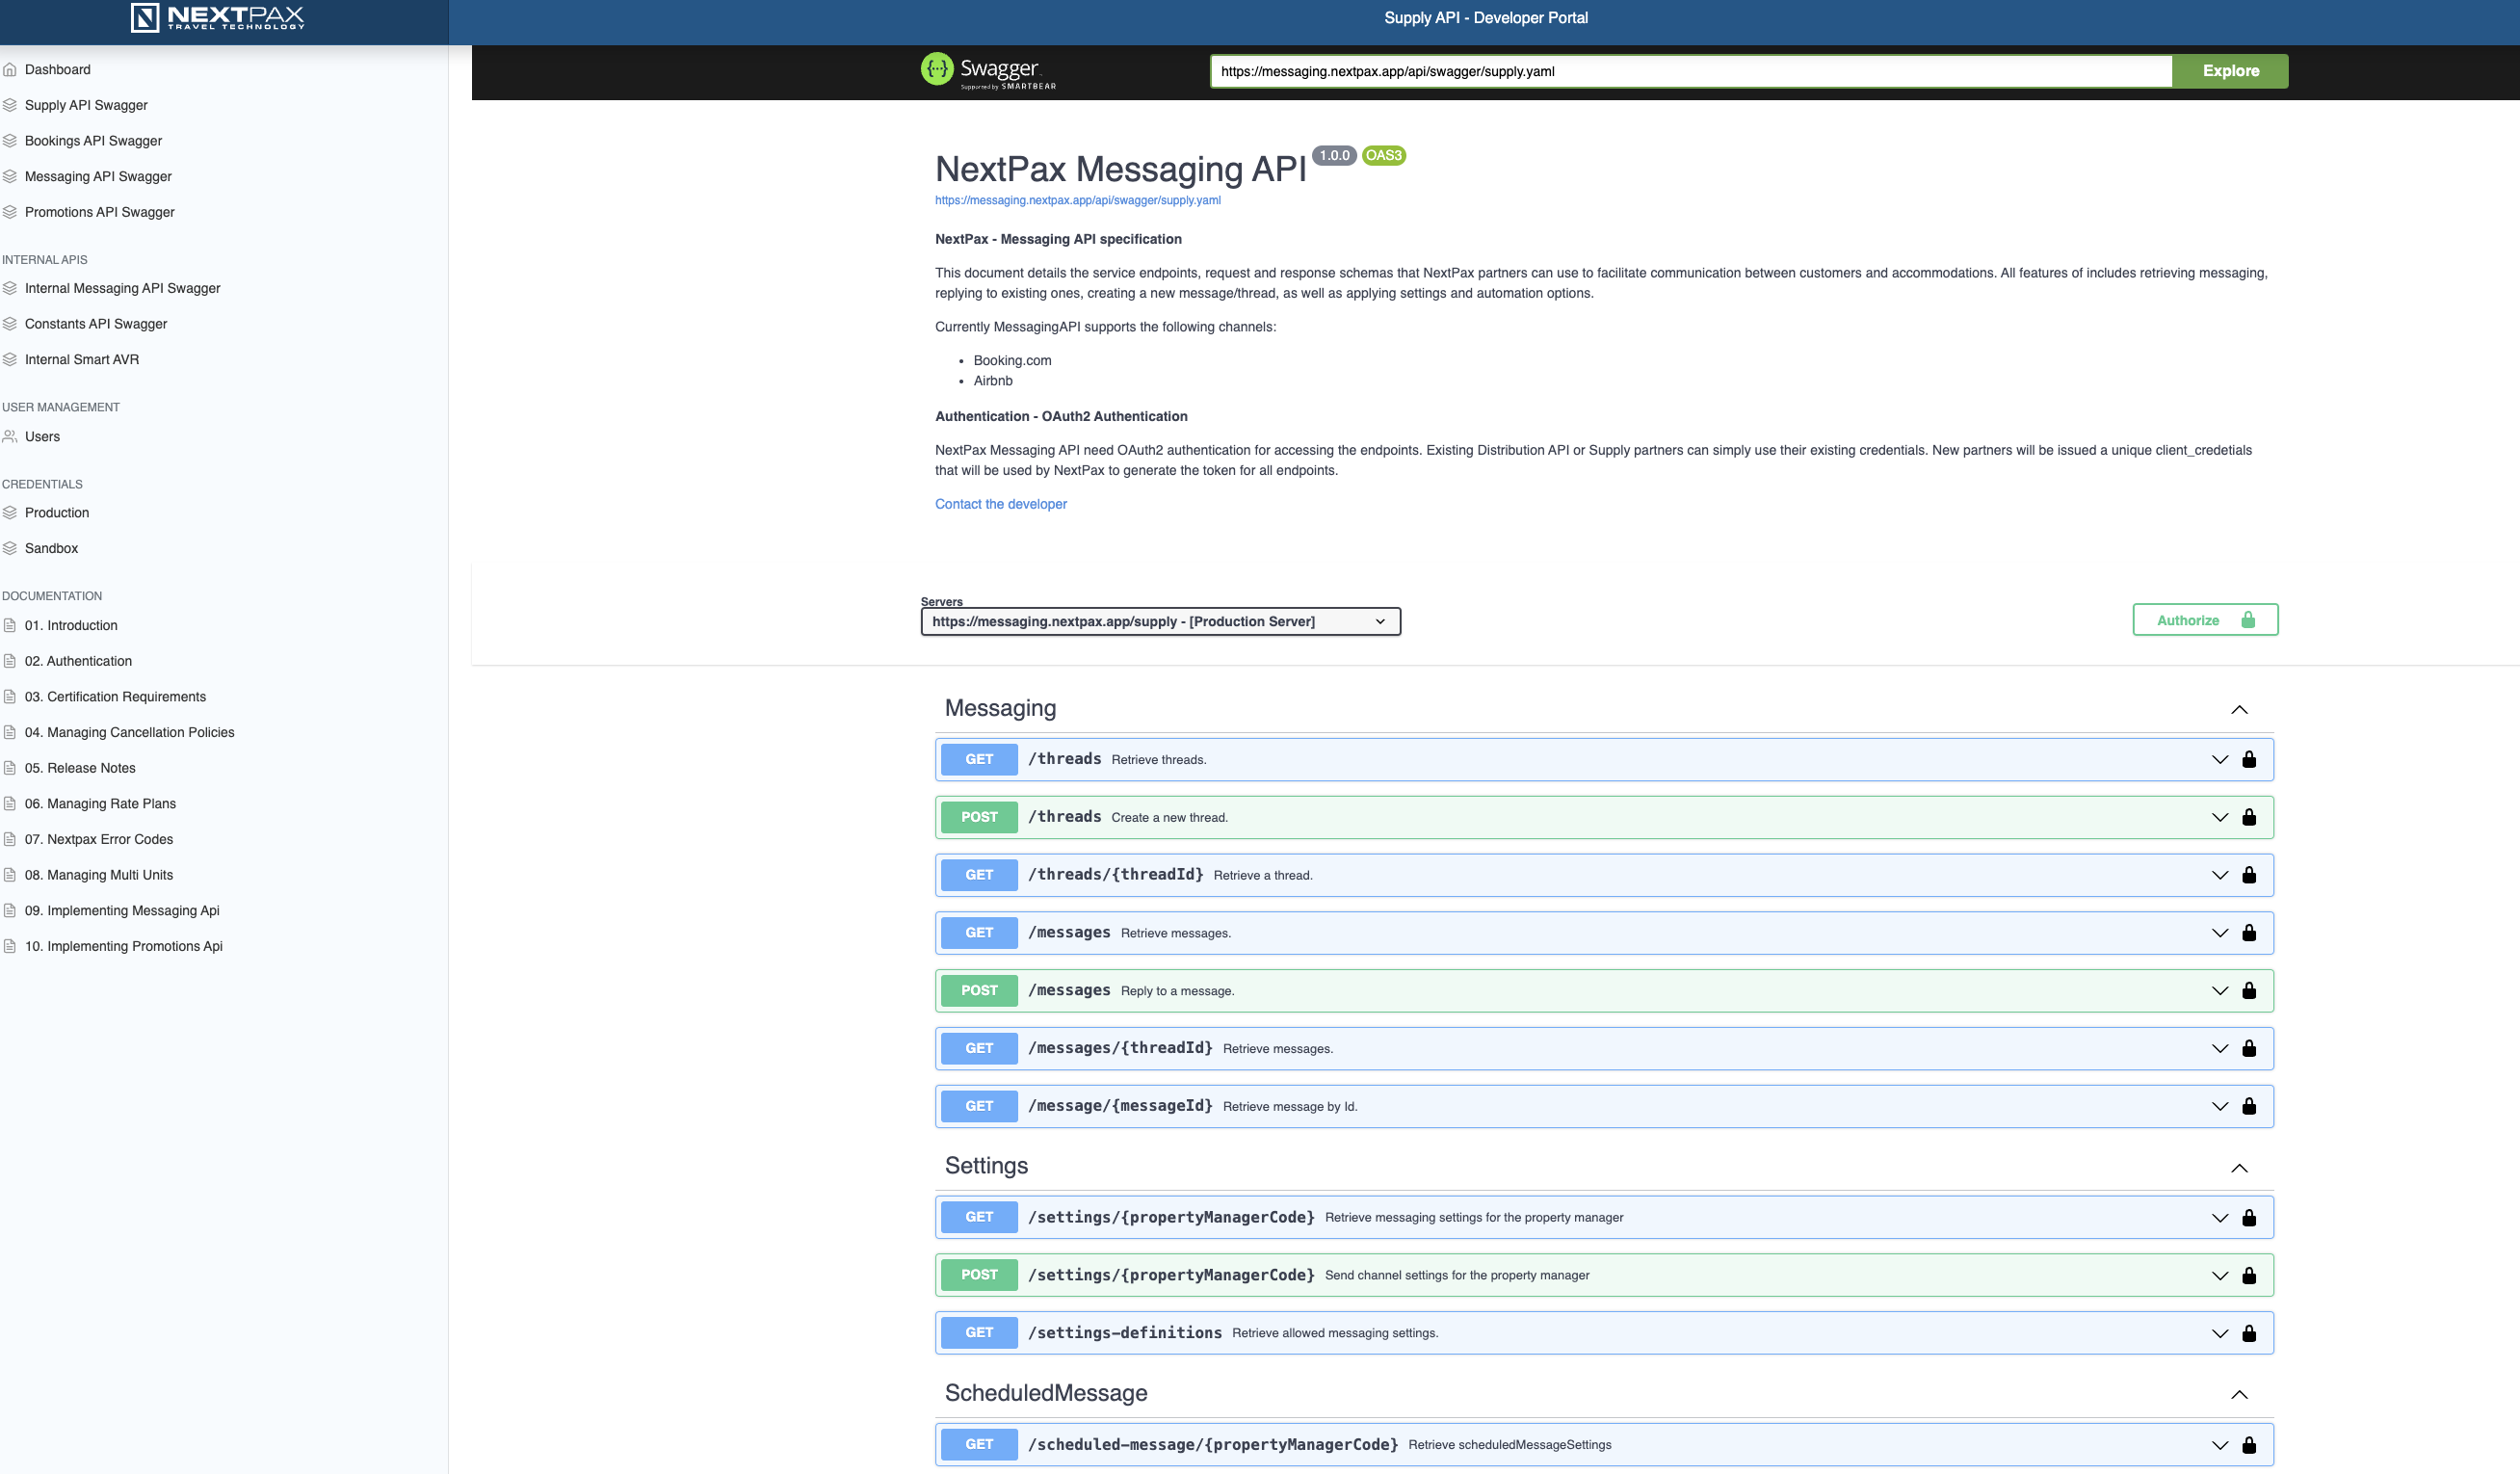2520x1474 pixels.
Task: Click lock icon on GET /threads/{threadId} row
Action: pos(2249,875)
